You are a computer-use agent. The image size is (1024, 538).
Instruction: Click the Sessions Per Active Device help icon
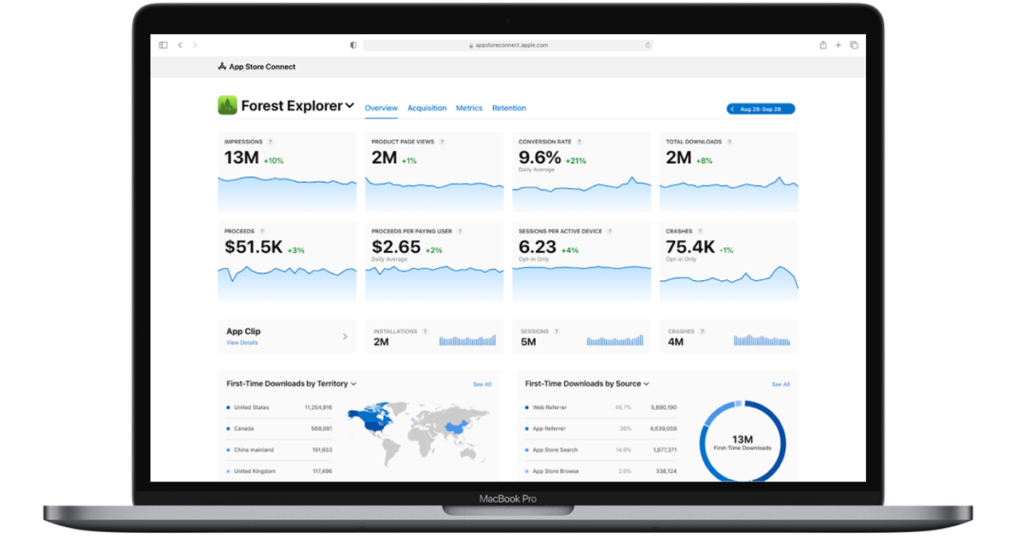(610, 231)
